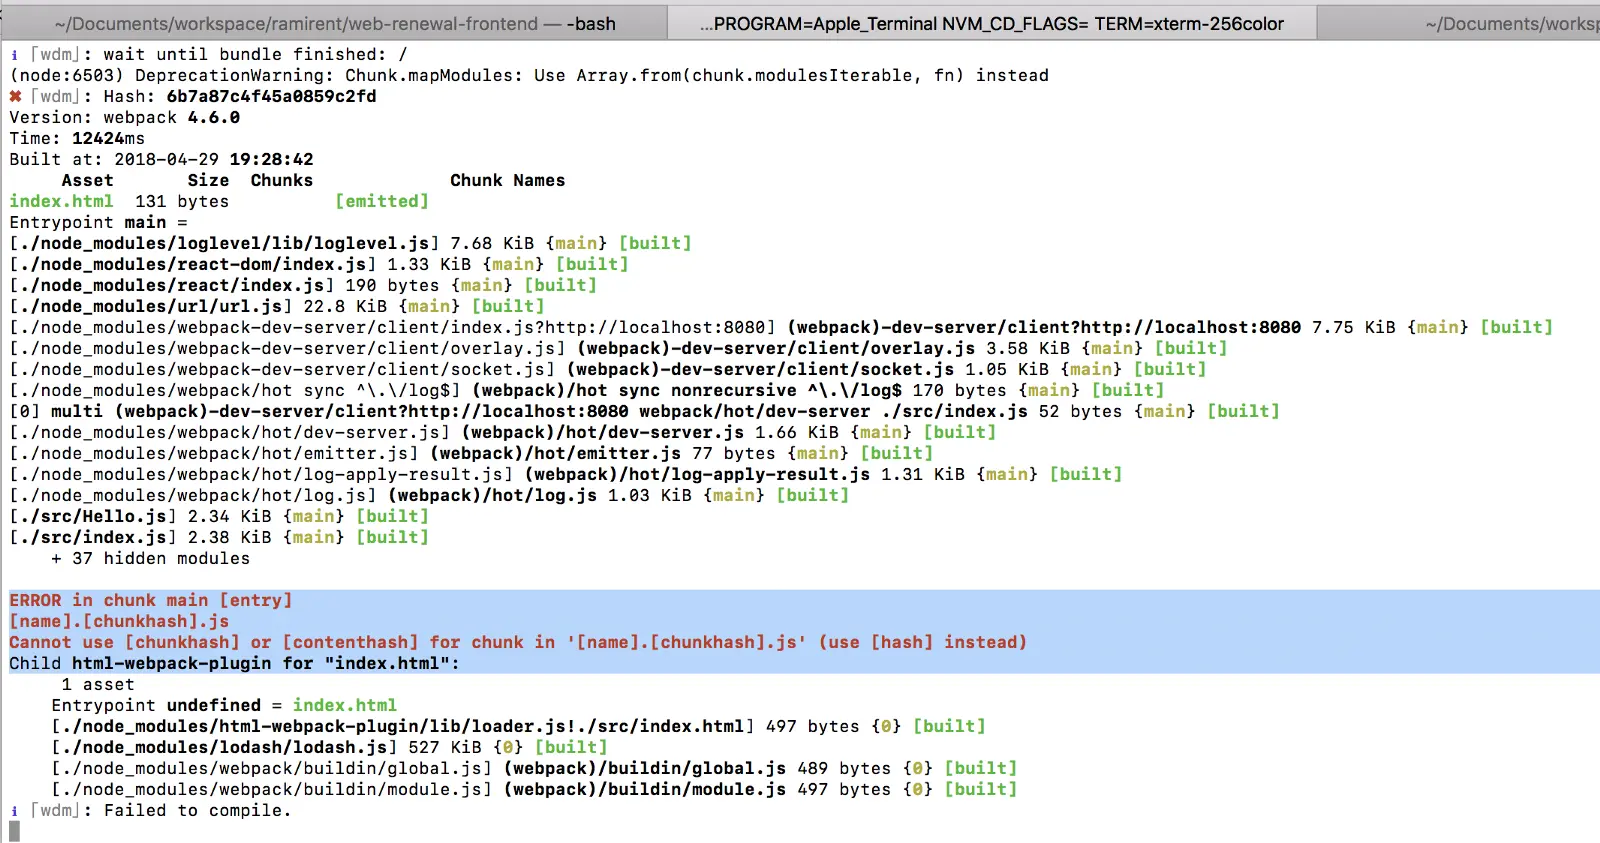Click the Entrypoint undefined = index.html line
The height and width of the screenshot is (843, 1600).
click(224, 705)
